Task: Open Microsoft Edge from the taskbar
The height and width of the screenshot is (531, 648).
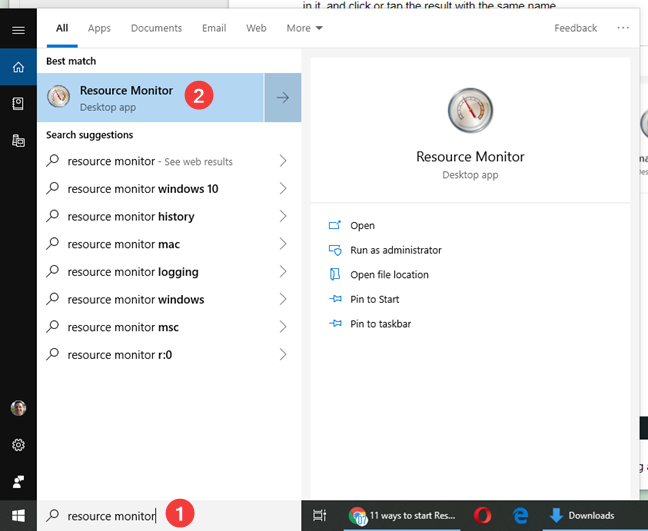Action: point(520,516)
